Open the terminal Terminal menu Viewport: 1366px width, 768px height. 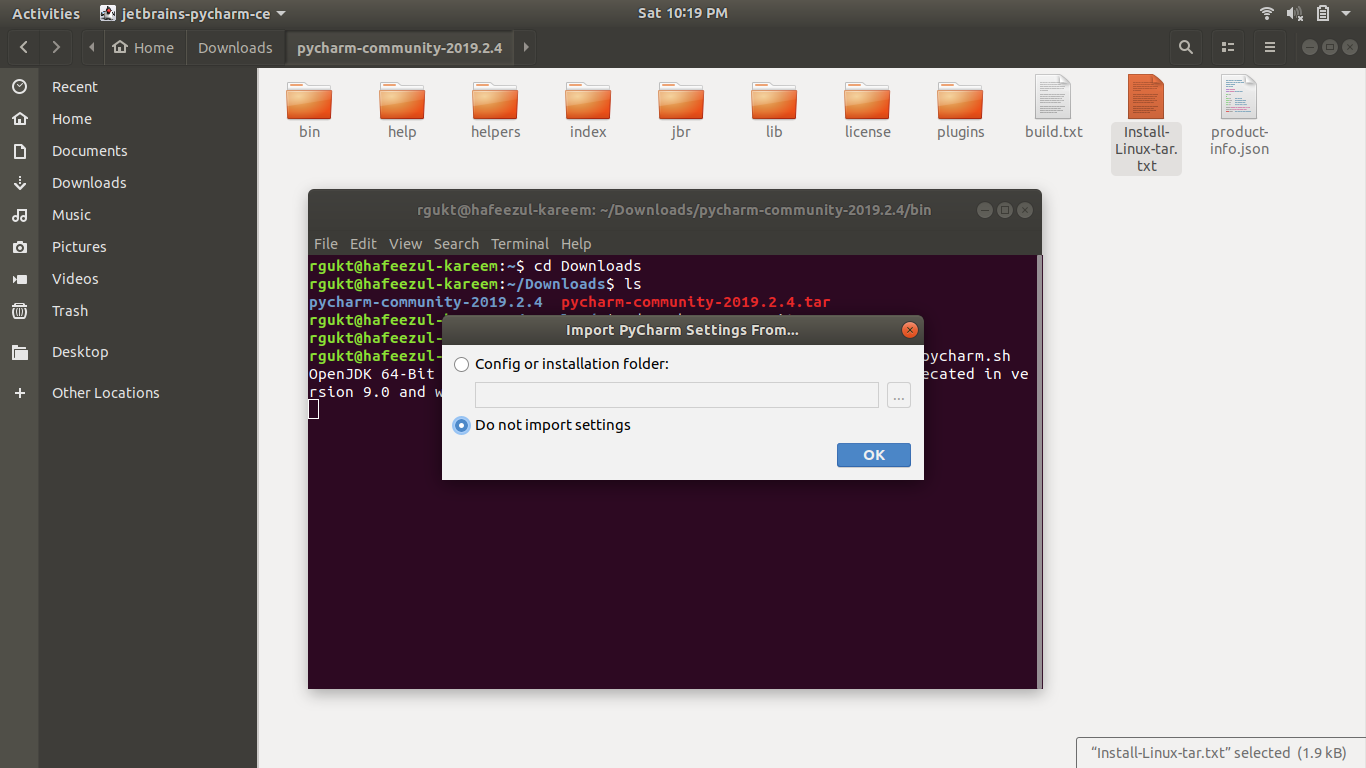[519, 244]
